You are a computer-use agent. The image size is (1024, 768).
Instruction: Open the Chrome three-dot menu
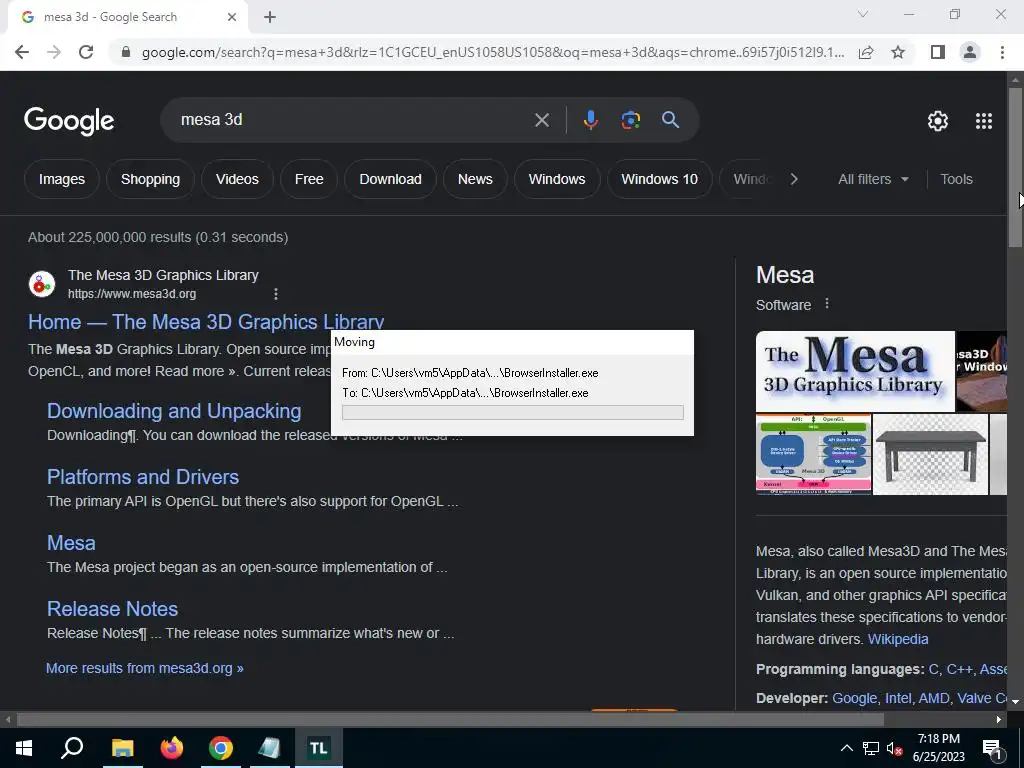pyautogui.click(x=1002, y=52)
